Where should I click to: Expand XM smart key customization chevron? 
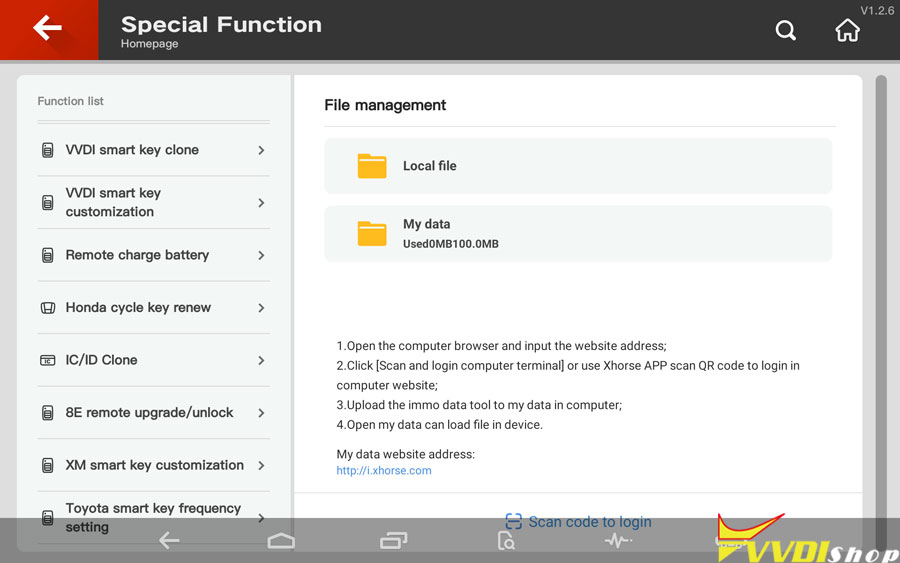coord(261,465)
